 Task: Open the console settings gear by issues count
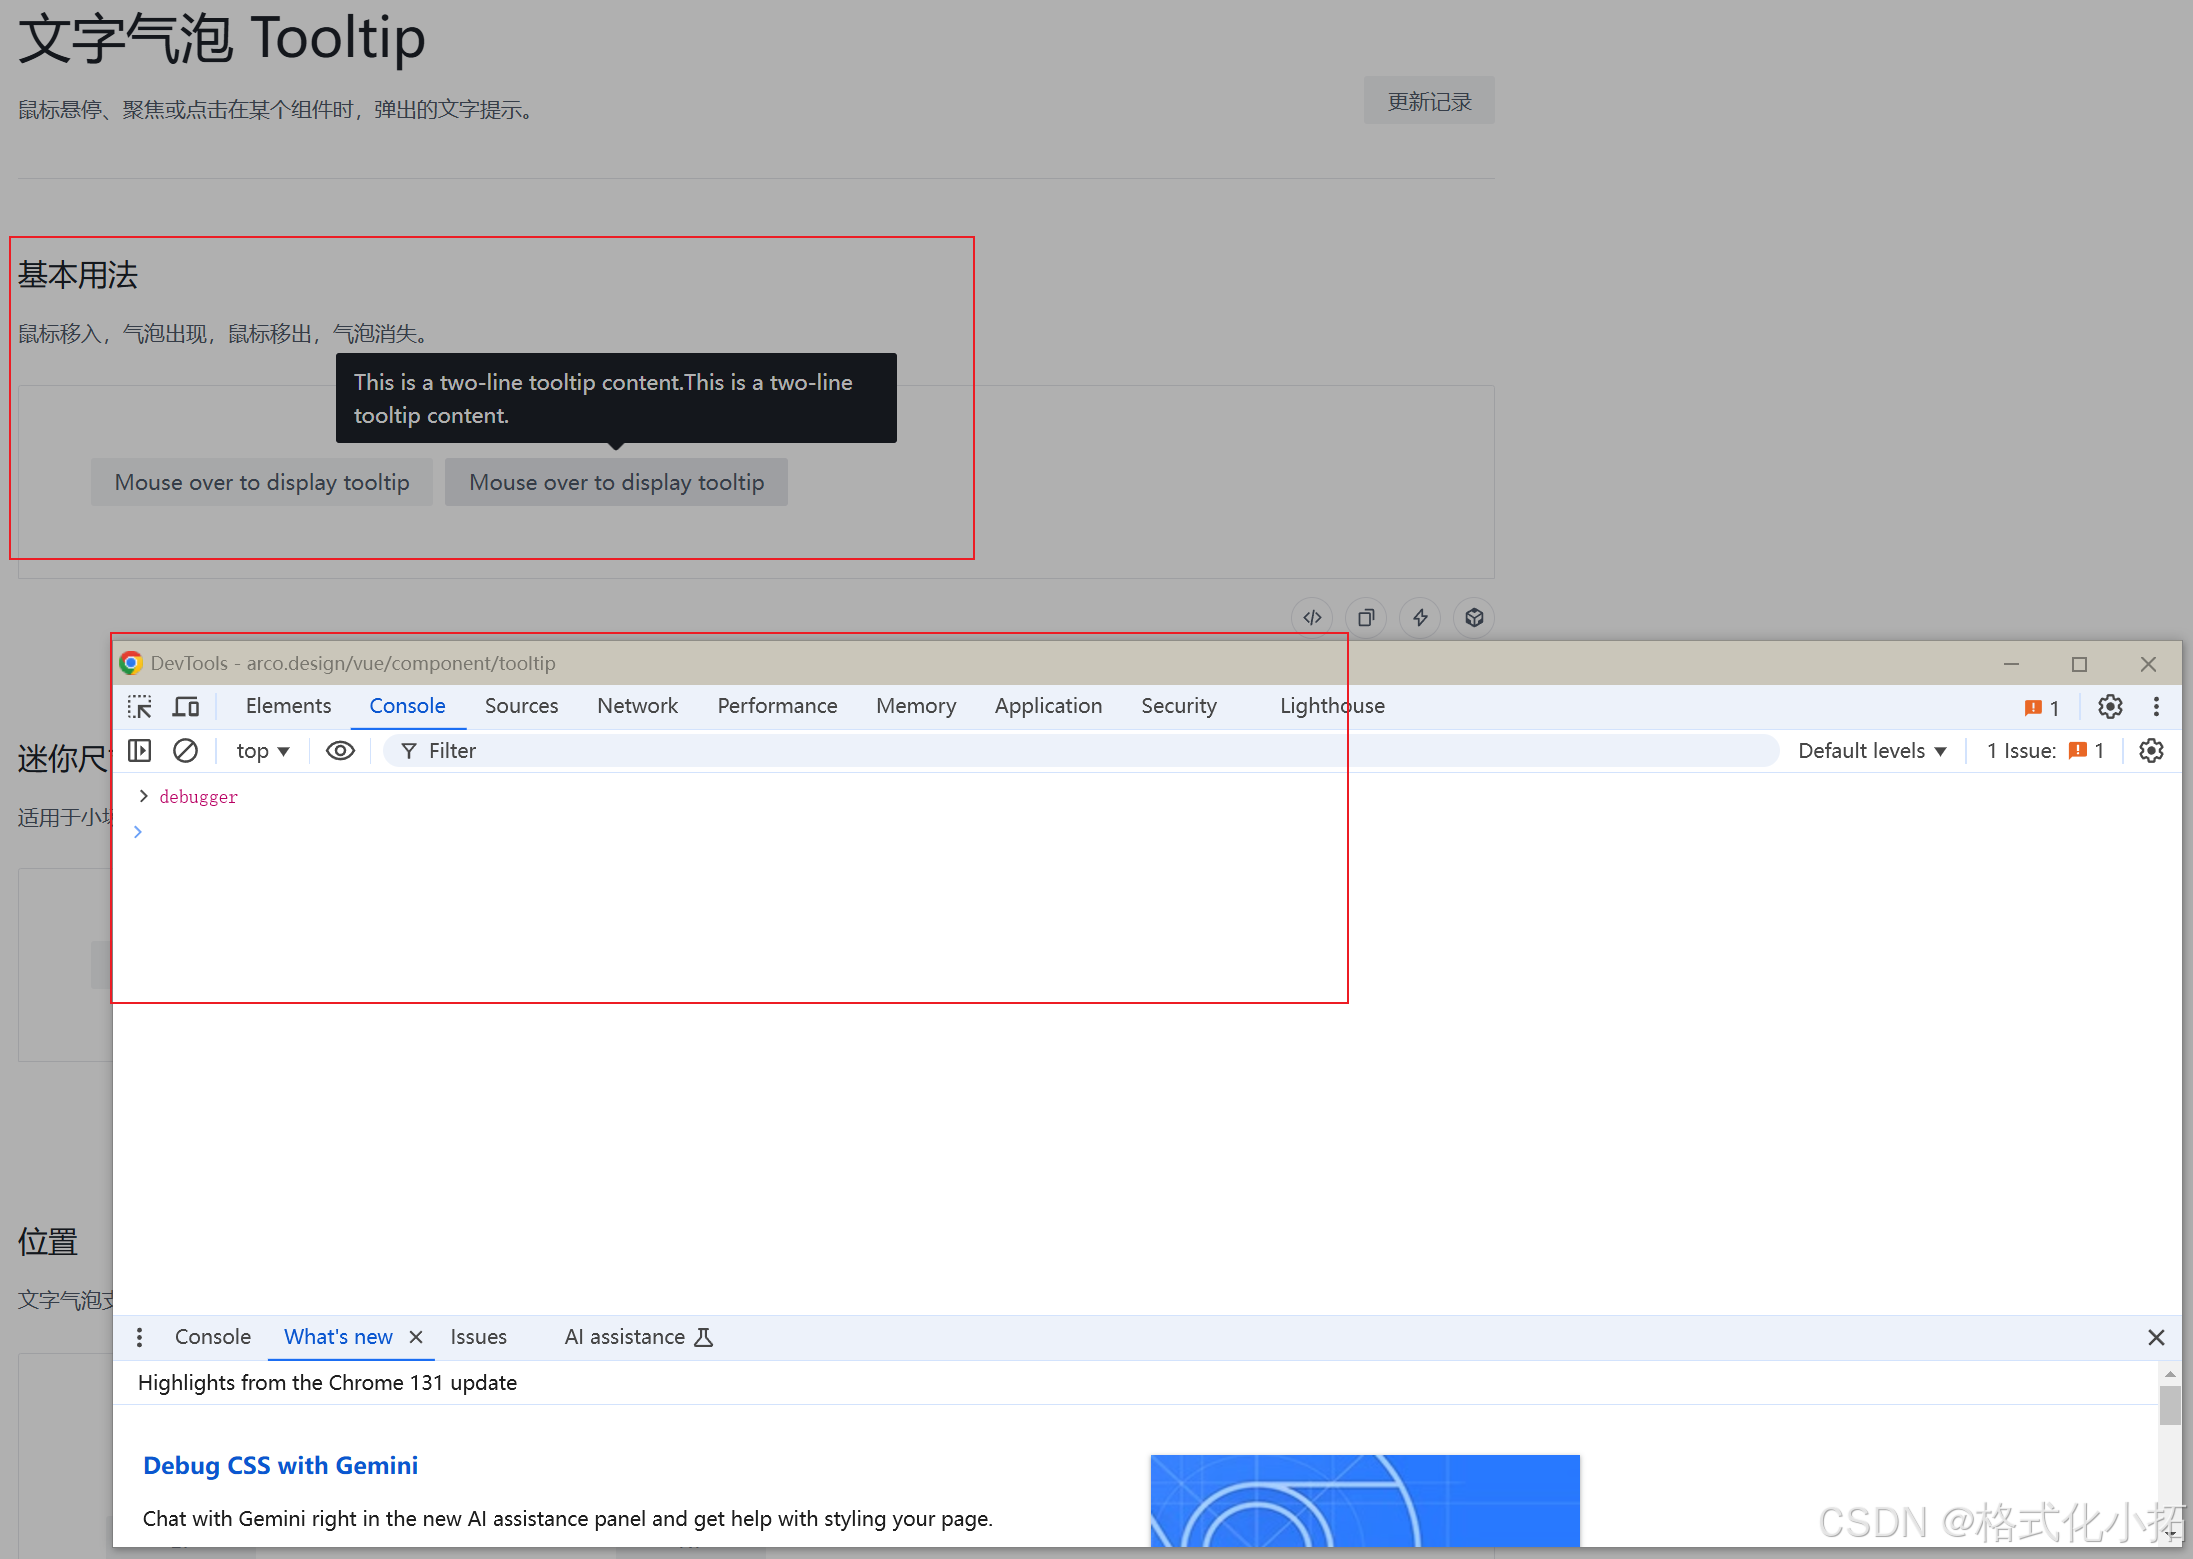click(2151, 751)
